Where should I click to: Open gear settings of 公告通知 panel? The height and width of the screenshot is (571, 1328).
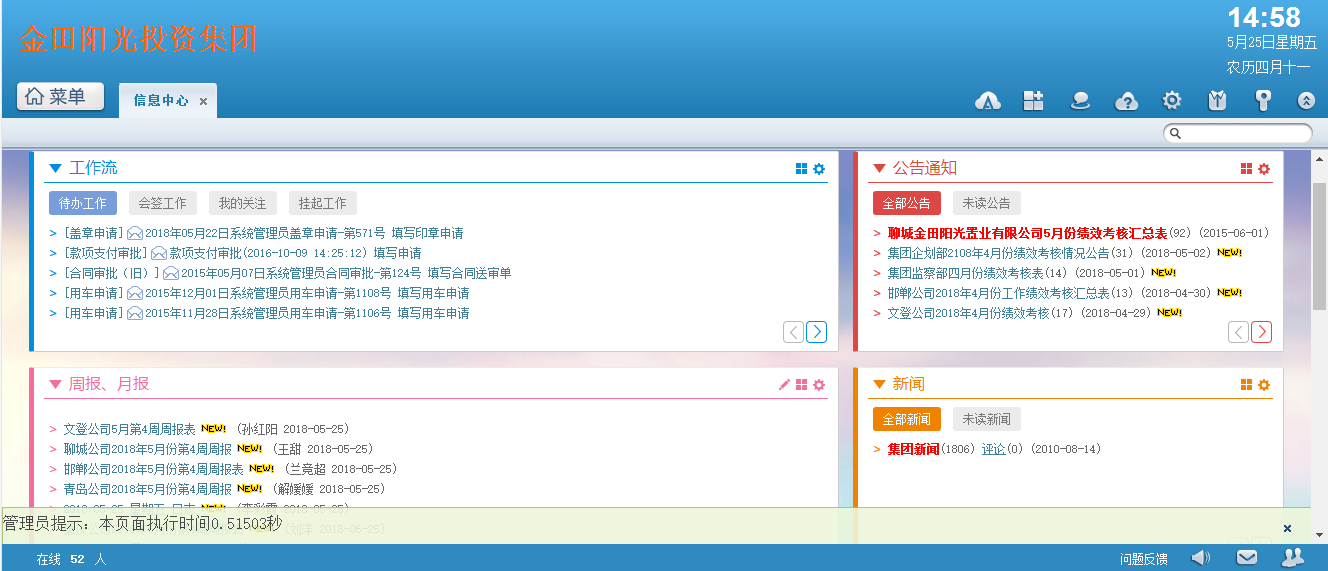click(x=1264, y=169)
